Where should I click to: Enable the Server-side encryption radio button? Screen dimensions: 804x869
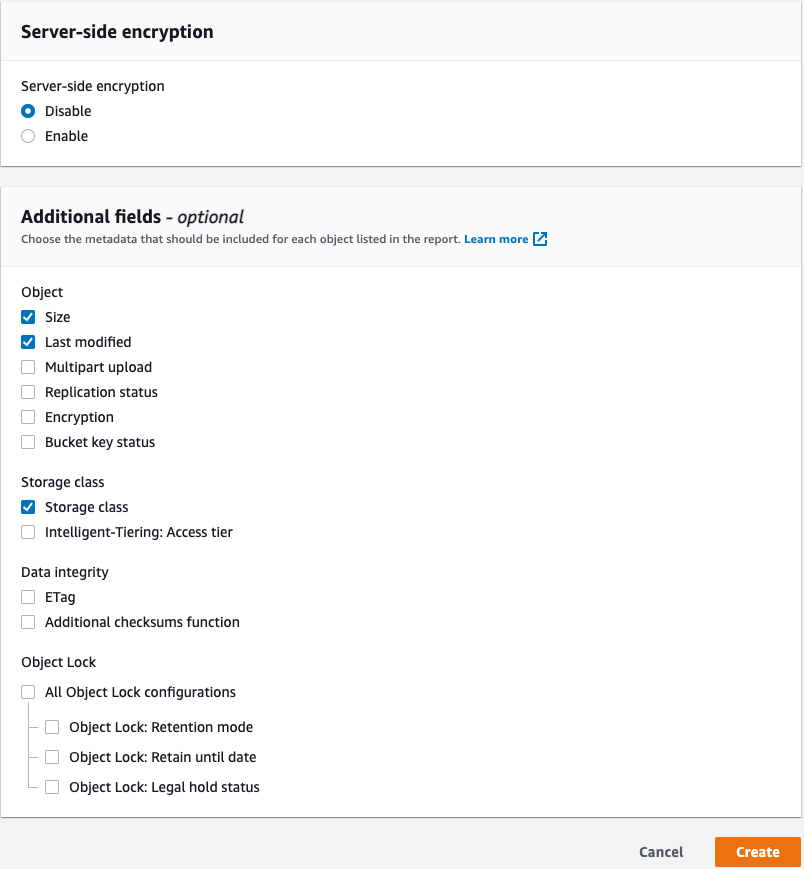[x=28, y=136]
